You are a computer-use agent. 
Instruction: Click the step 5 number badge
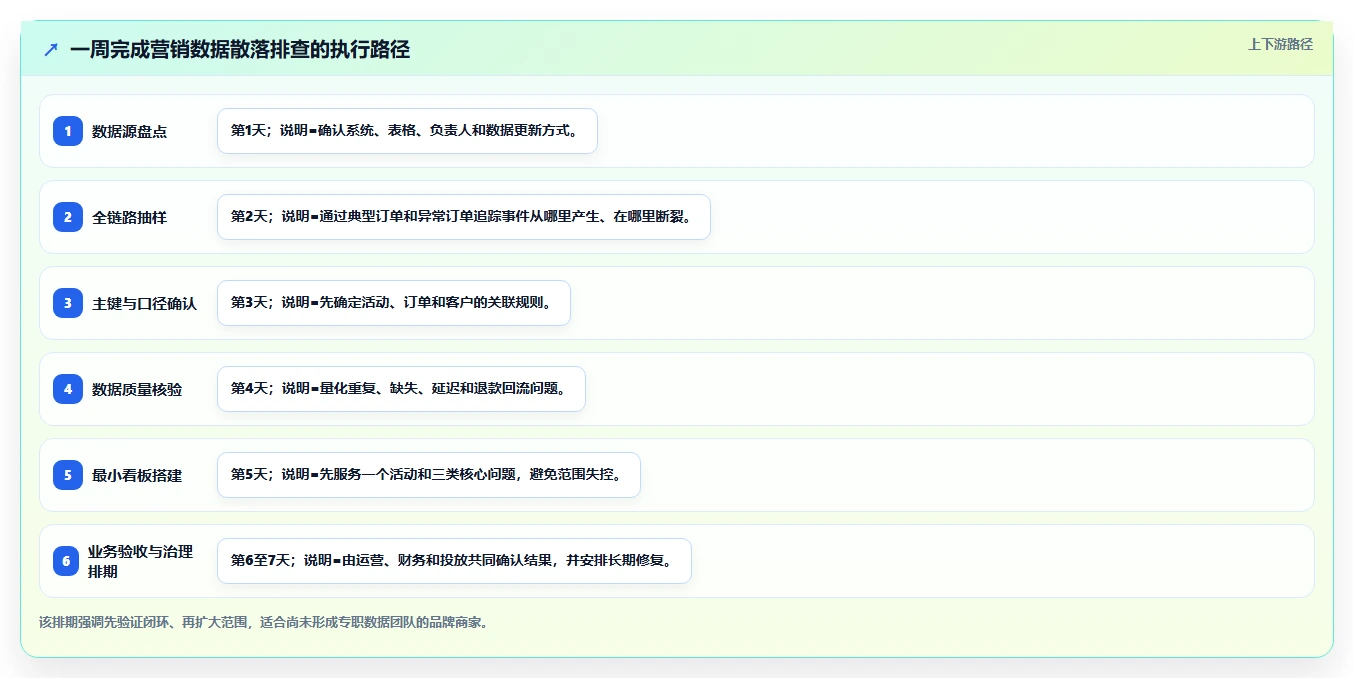[x=68, y=475]
